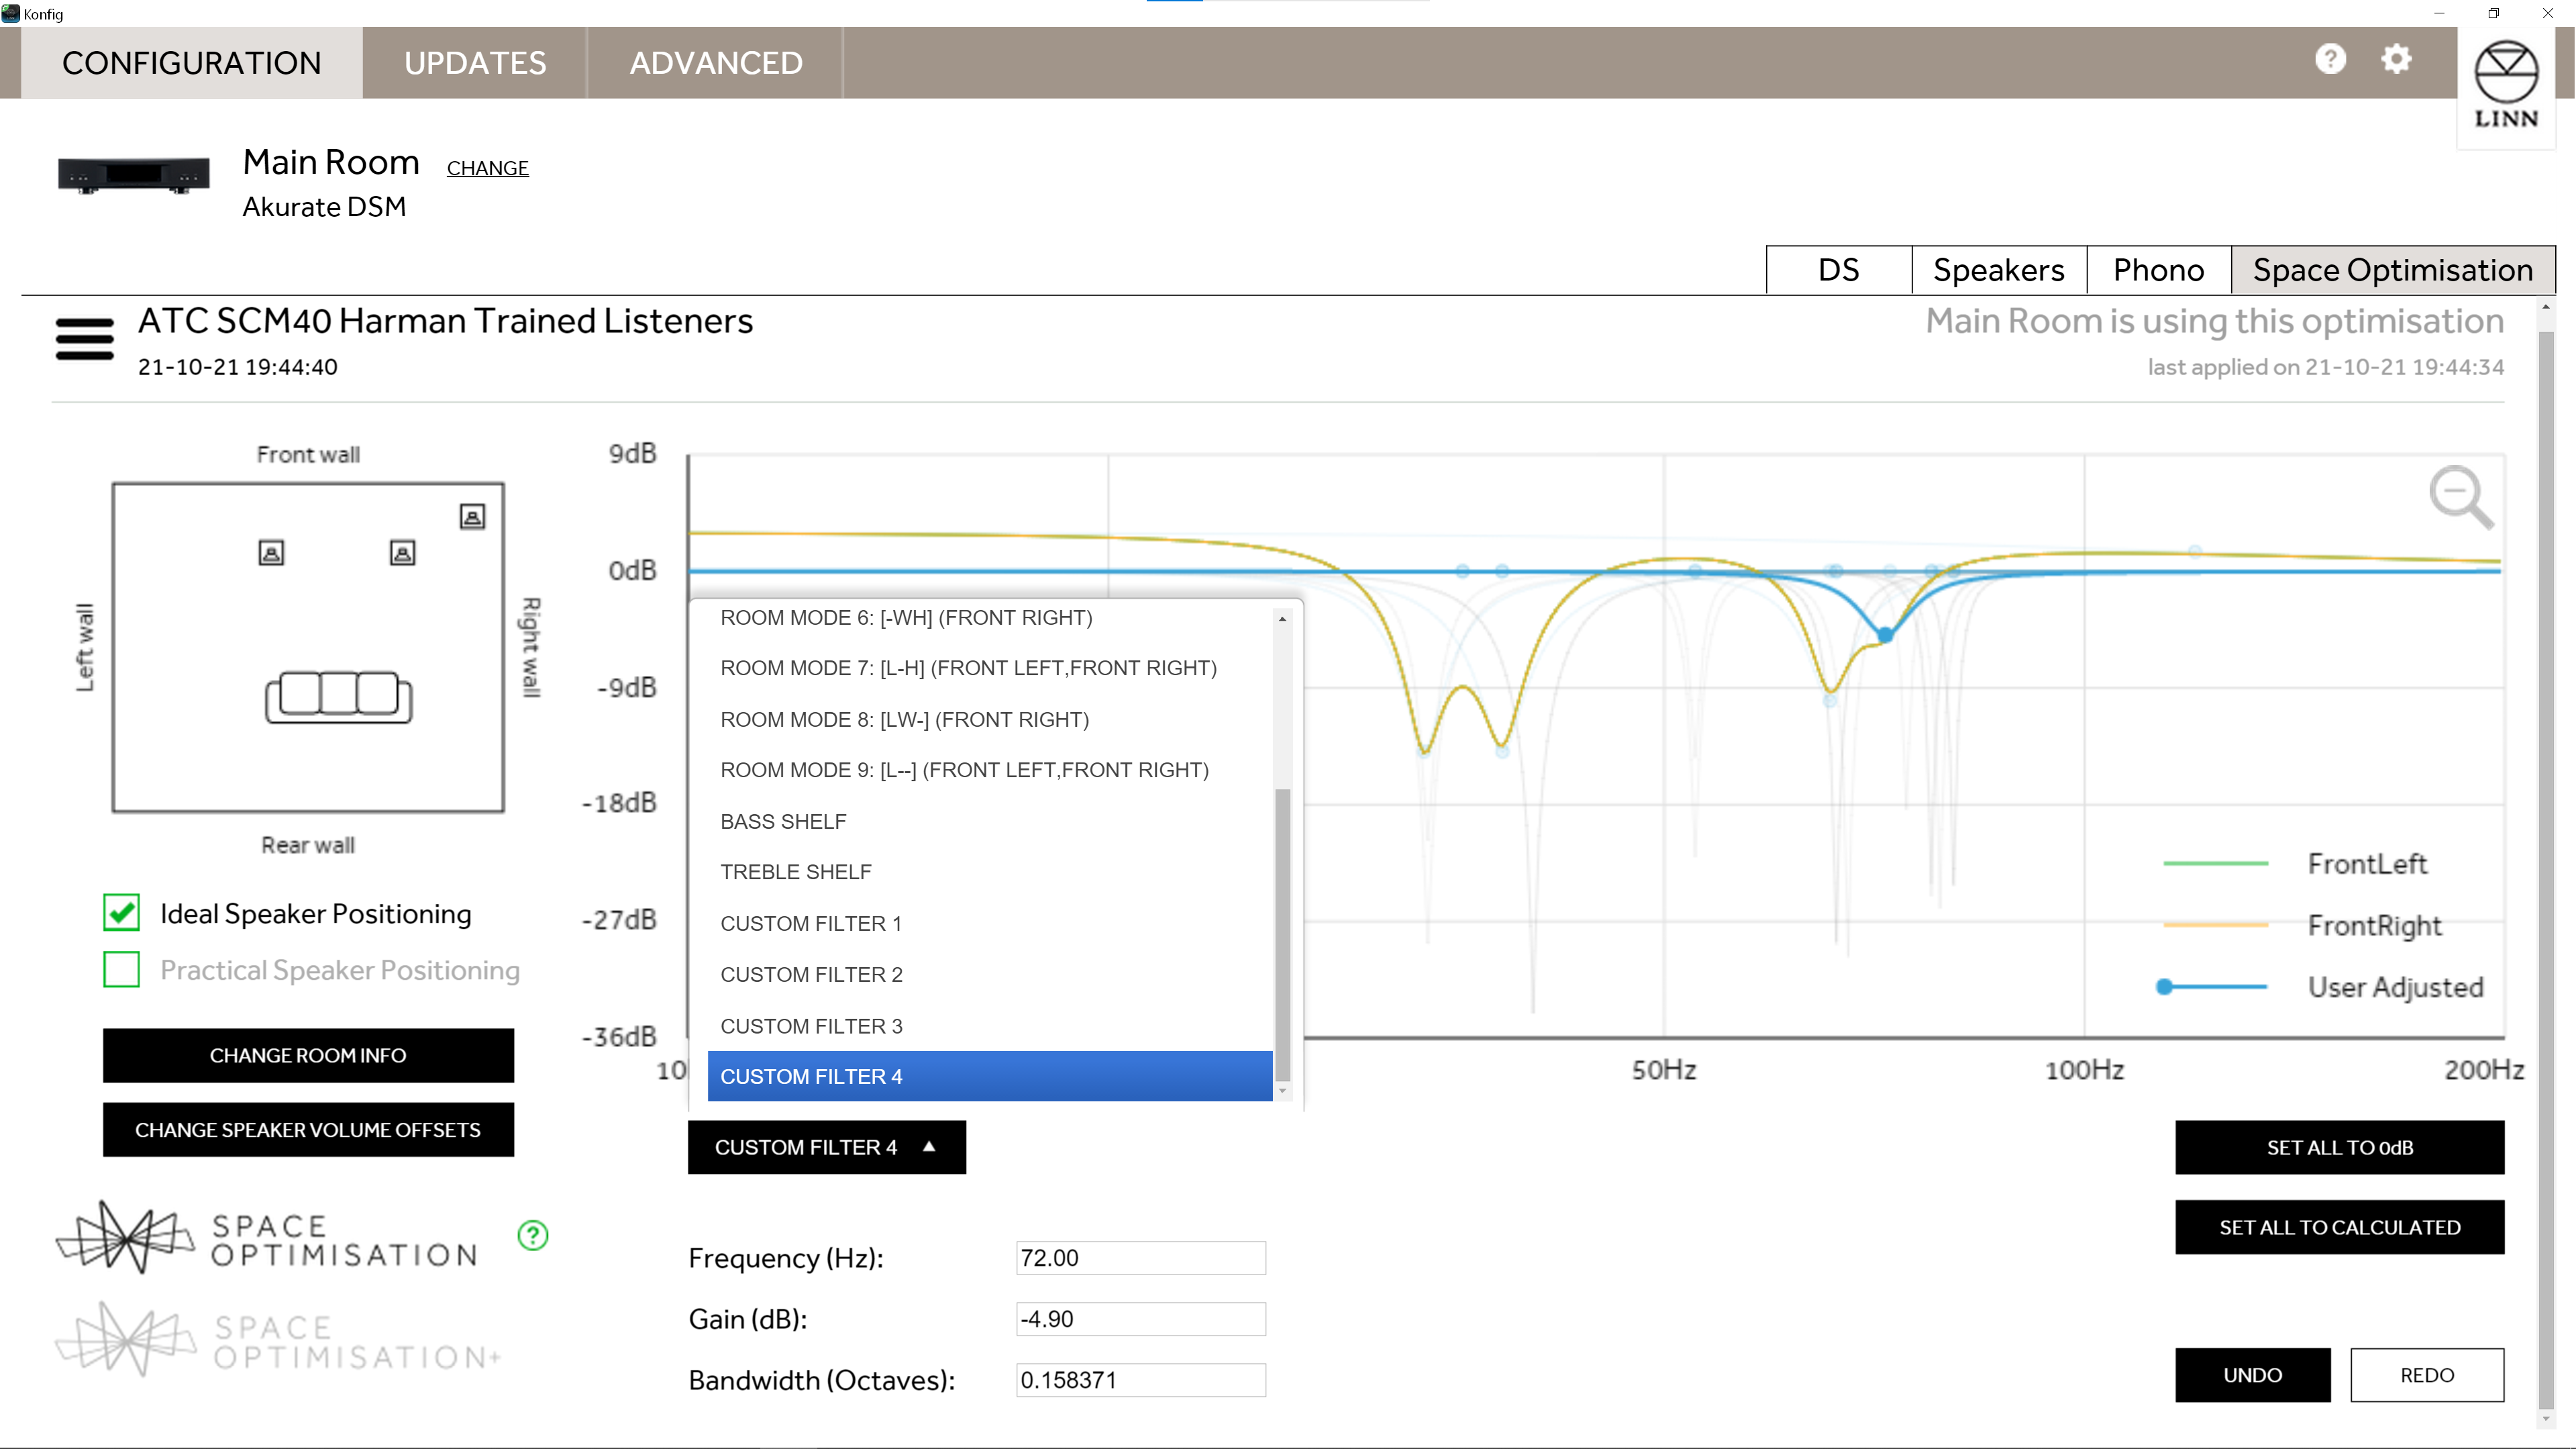Viewport: 2576px width, 1449px height.
Task: Click the Bandwidth (Octaves) input field
Action: (1141, 1380)
